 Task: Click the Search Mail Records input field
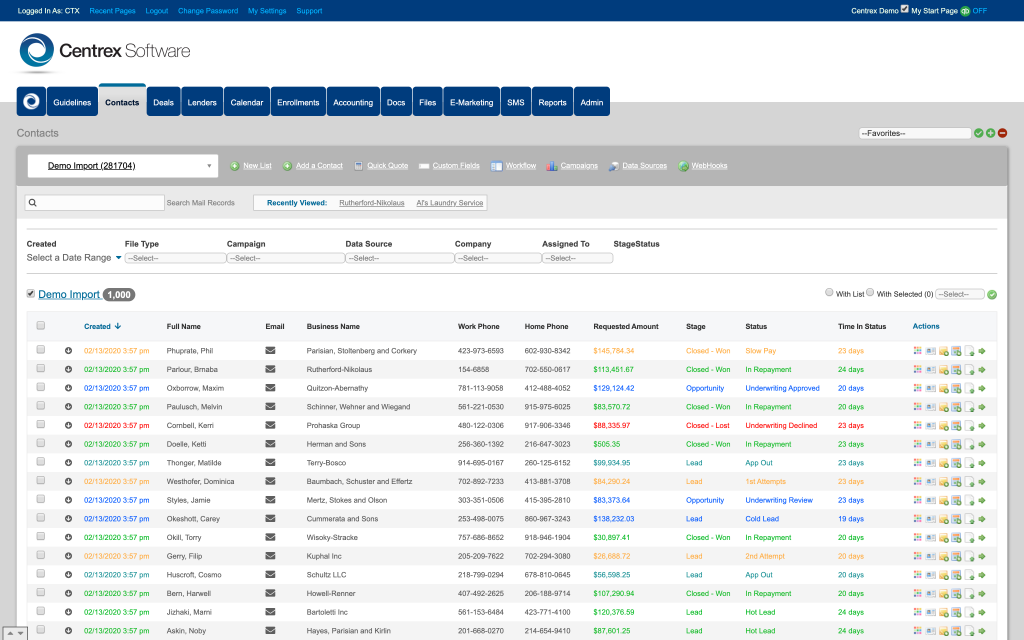click(95, 203)
